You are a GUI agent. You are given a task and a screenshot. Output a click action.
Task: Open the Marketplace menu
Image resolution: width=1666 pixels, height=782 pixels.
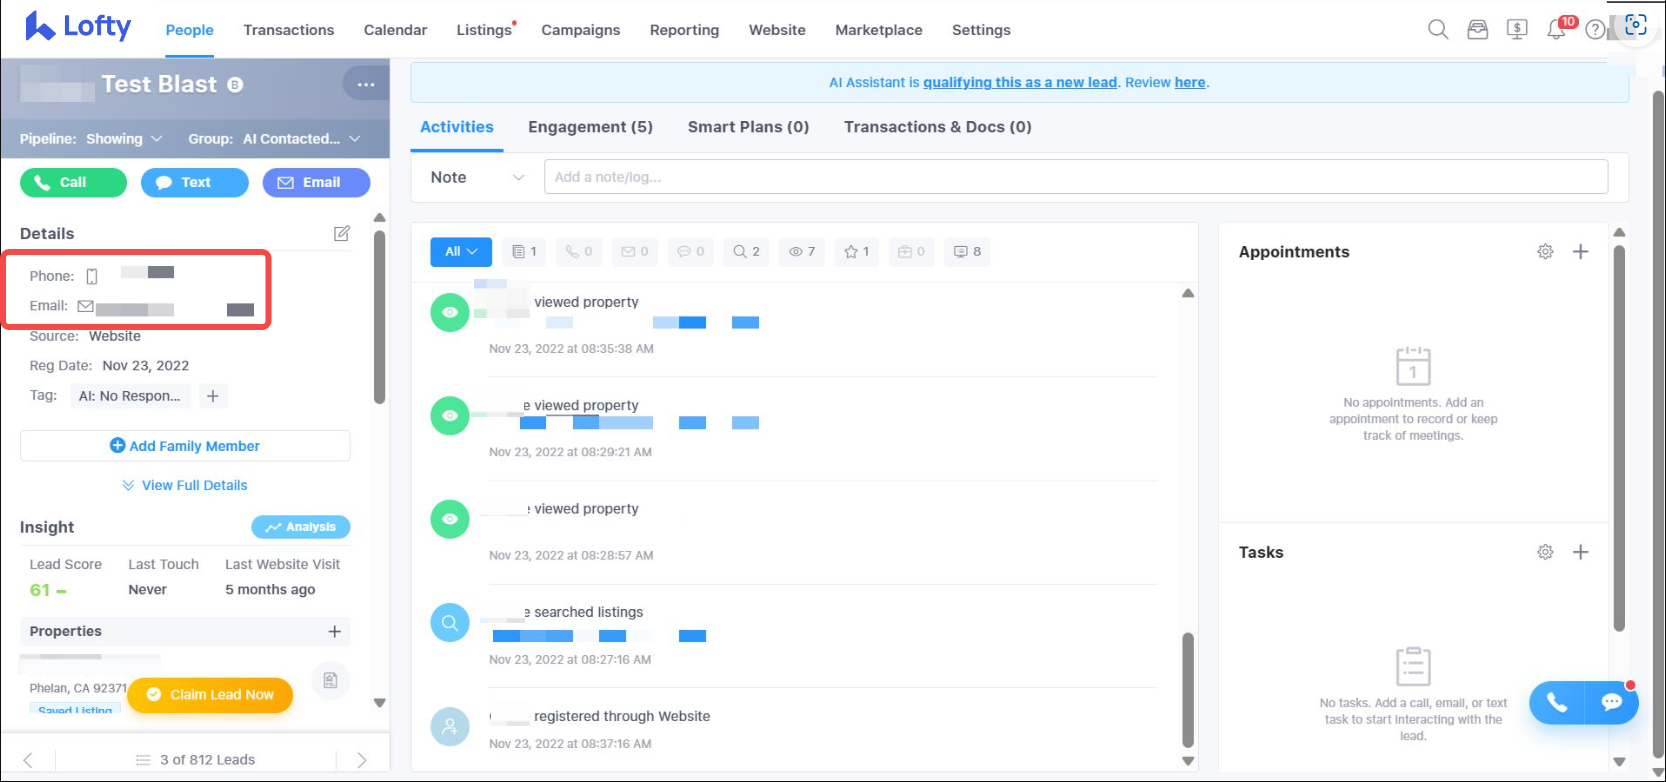pos(879,30)
